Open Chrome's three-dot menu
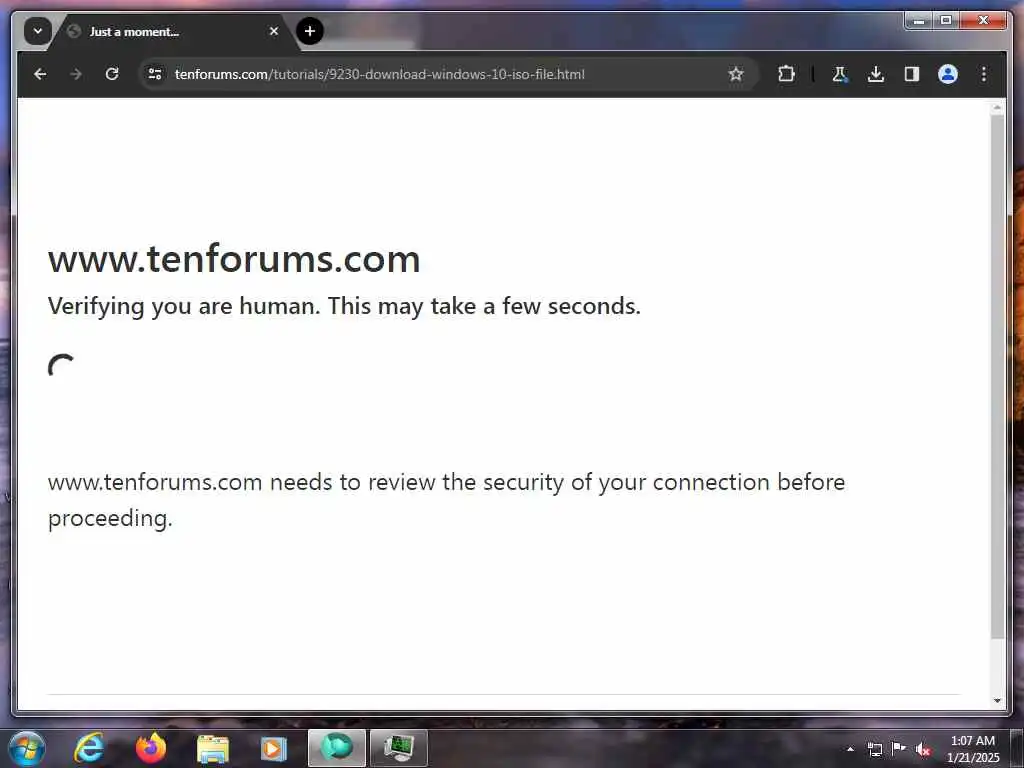 pyautogui.click(x=984, y=74)
